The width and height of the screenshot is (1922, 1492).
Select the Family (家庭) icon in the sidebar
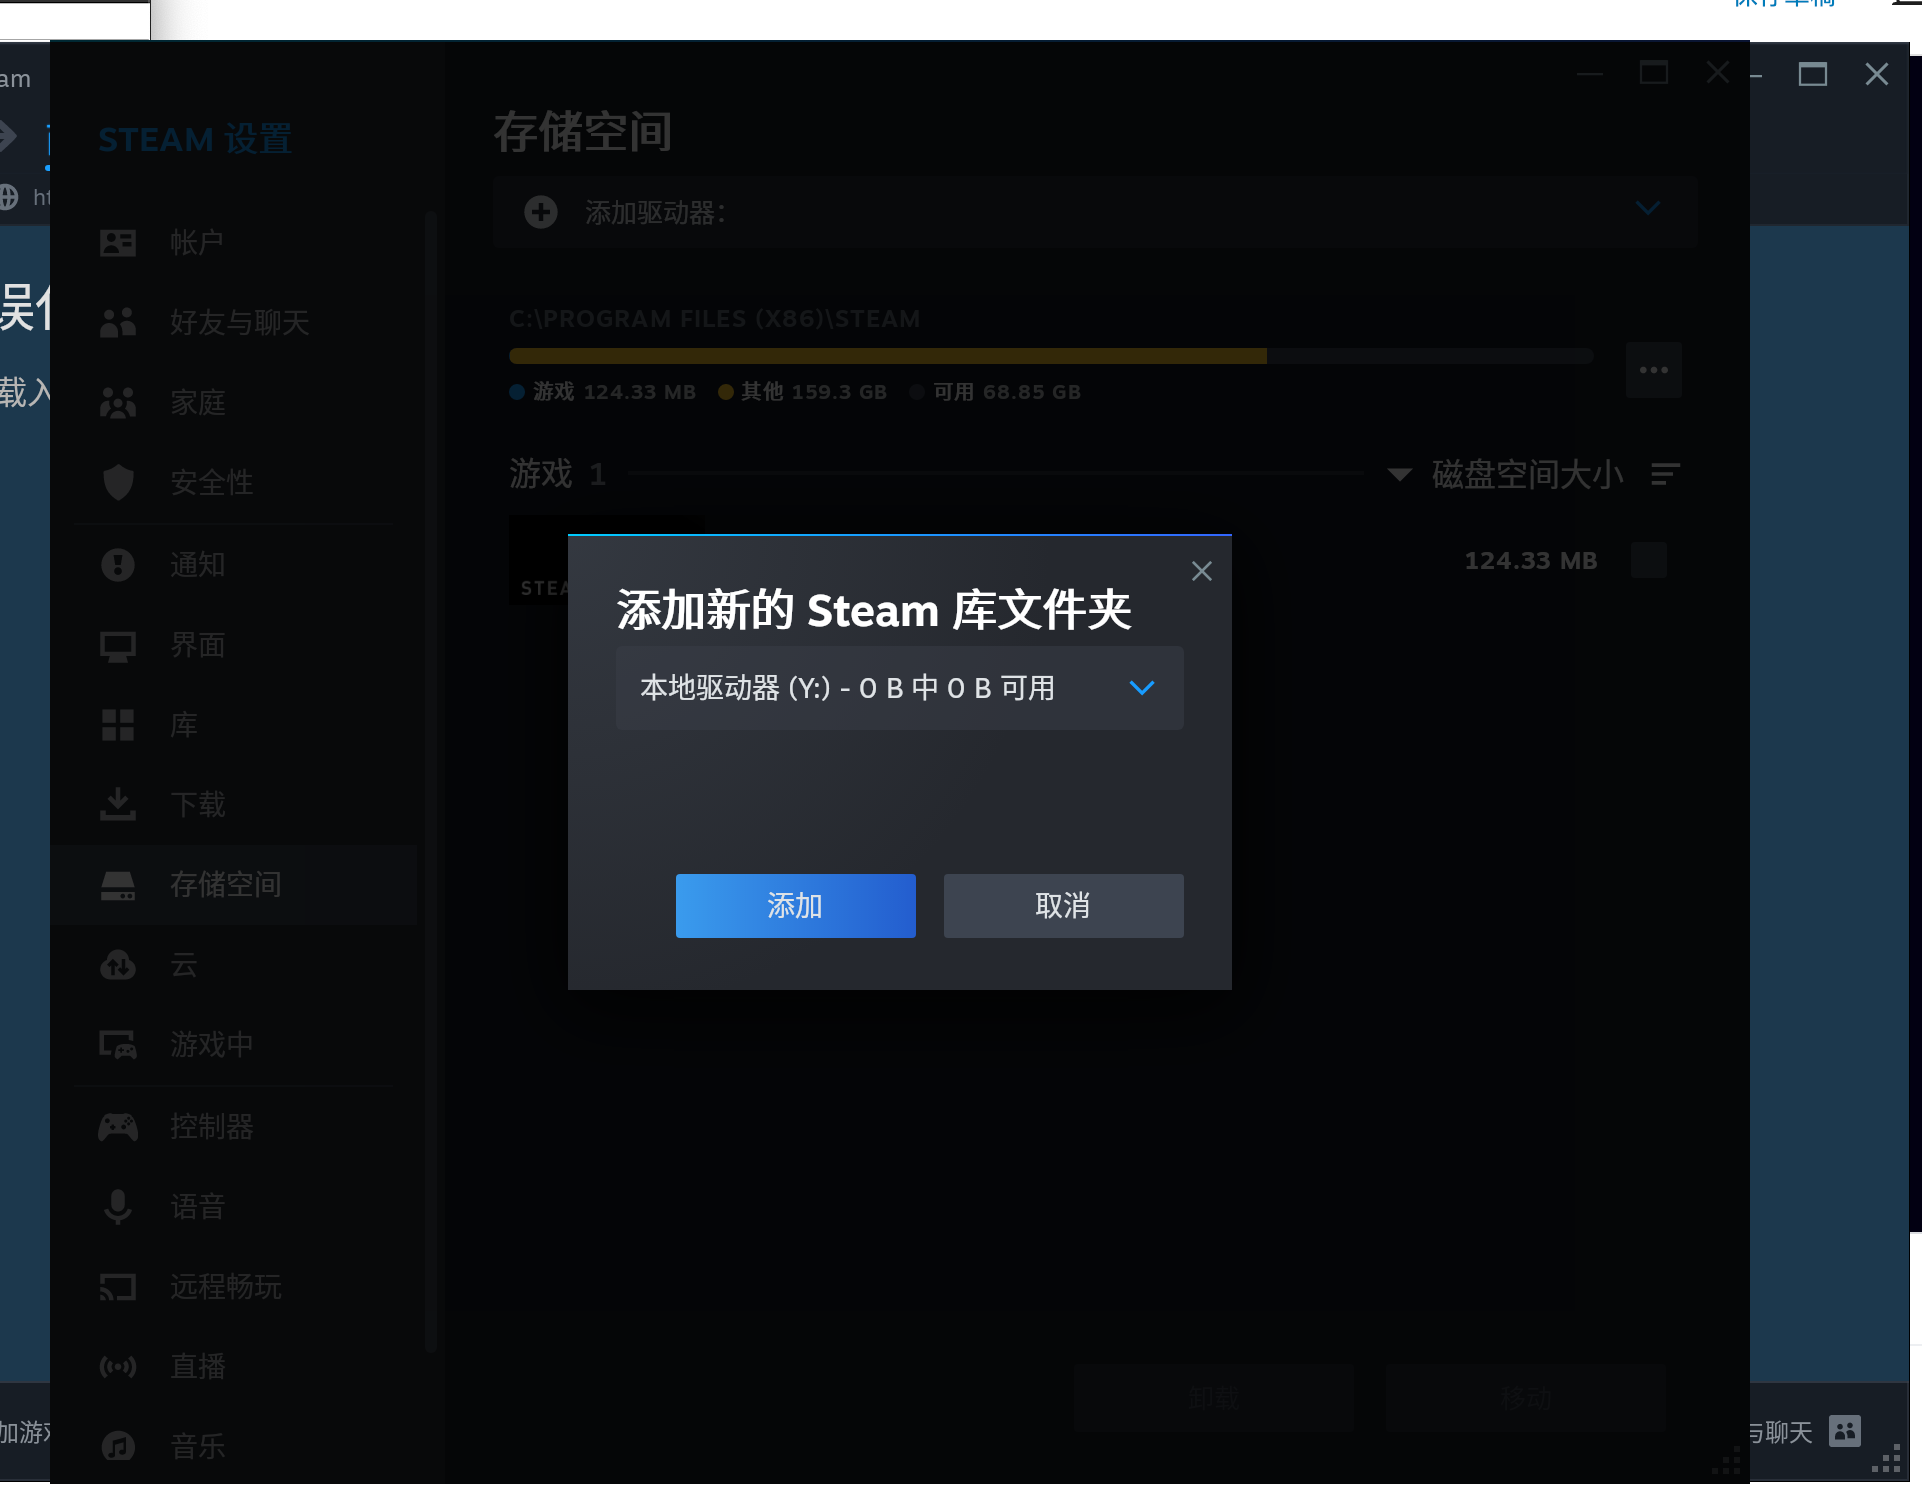click(118, 403)
